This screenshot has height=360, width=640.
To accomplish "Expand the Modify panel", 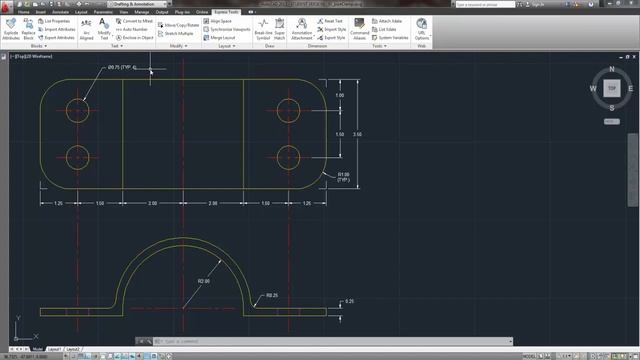I will pyautogui.click(x=179, y=46).
